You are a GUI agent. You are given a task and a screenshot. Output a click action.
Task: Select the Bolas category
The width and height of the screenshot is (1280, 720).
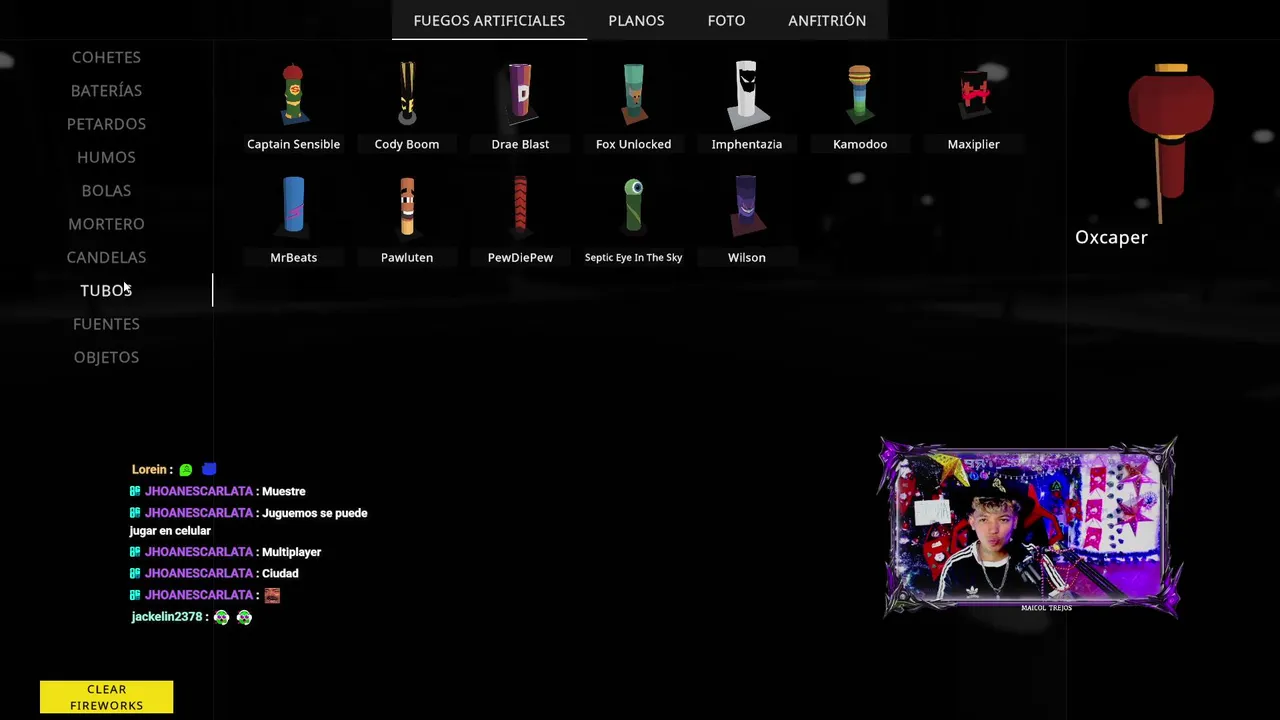click(x=106, y=190)
